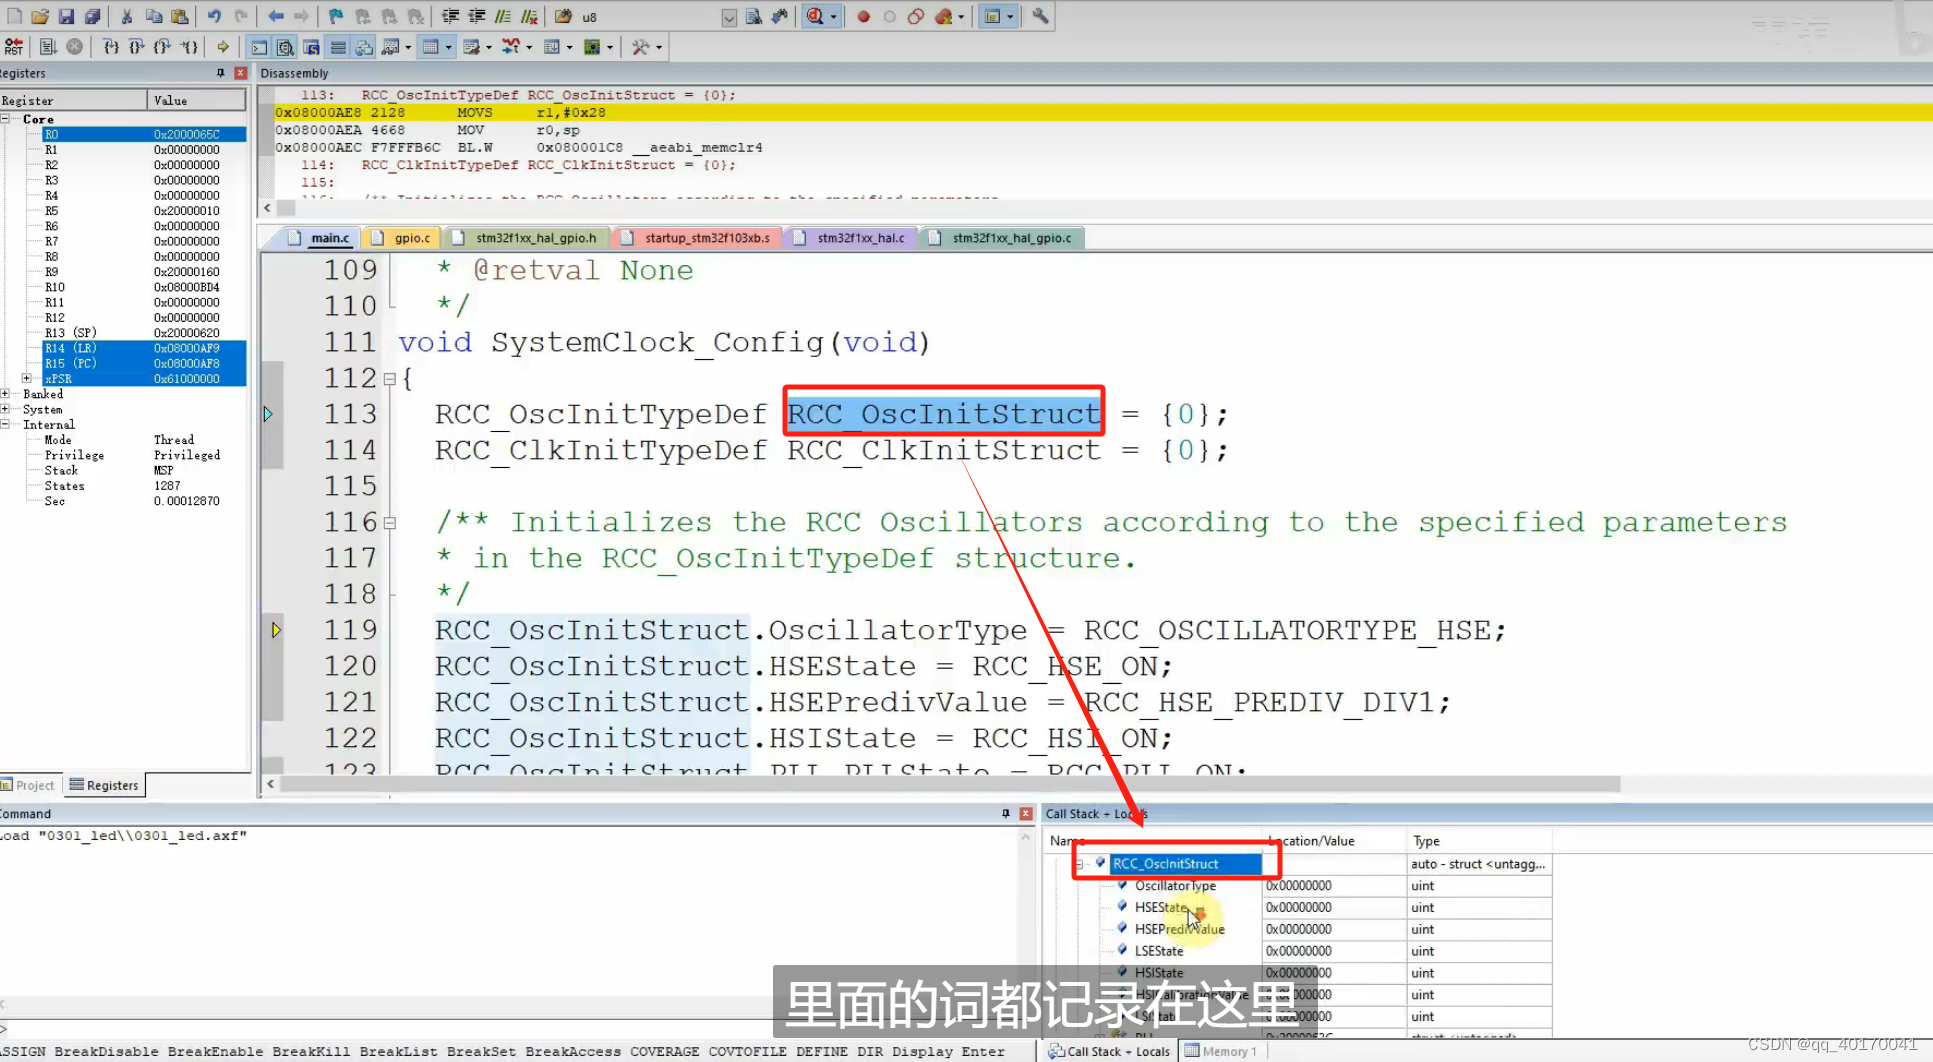
Task: Show the next statement arrow
Action: tap(223, 46)
